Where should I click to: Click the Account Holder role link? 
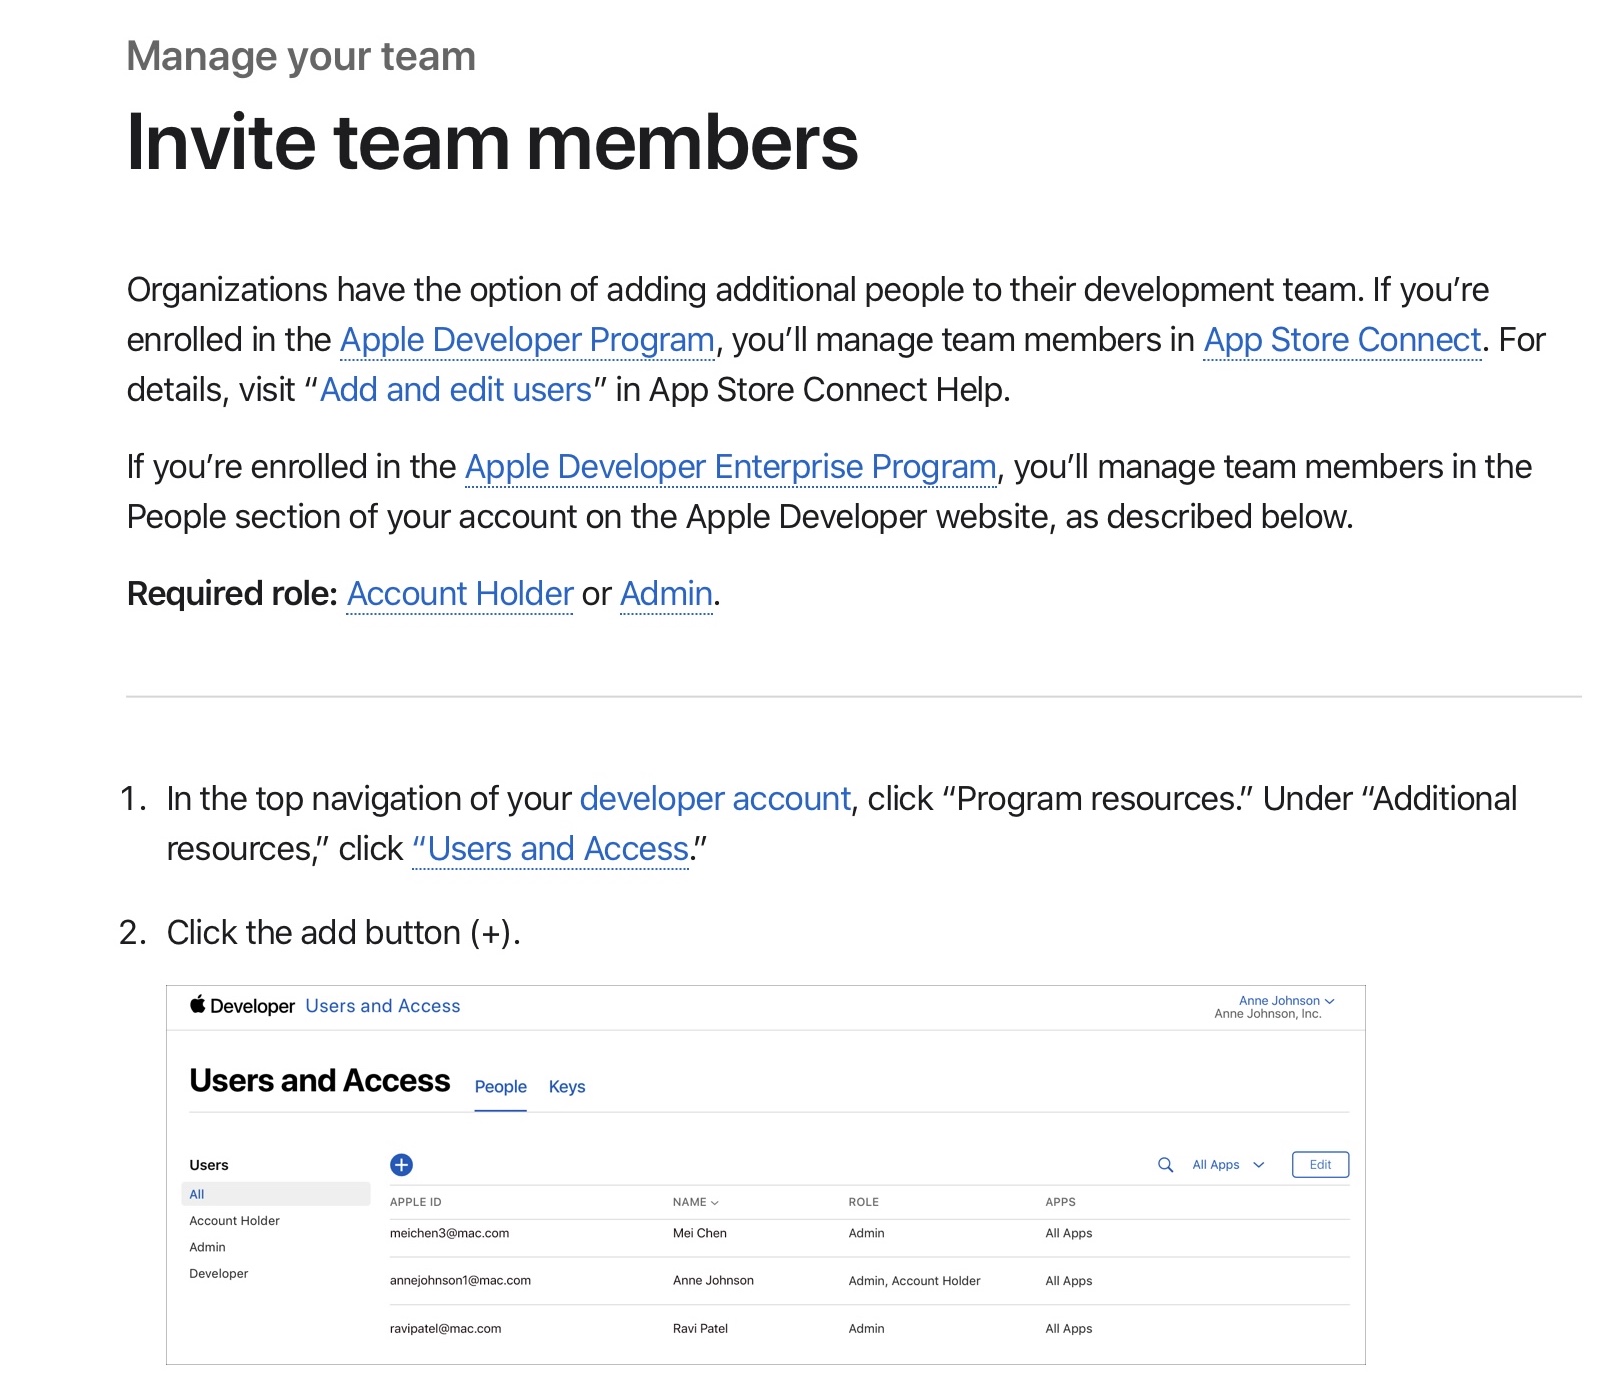460,594
